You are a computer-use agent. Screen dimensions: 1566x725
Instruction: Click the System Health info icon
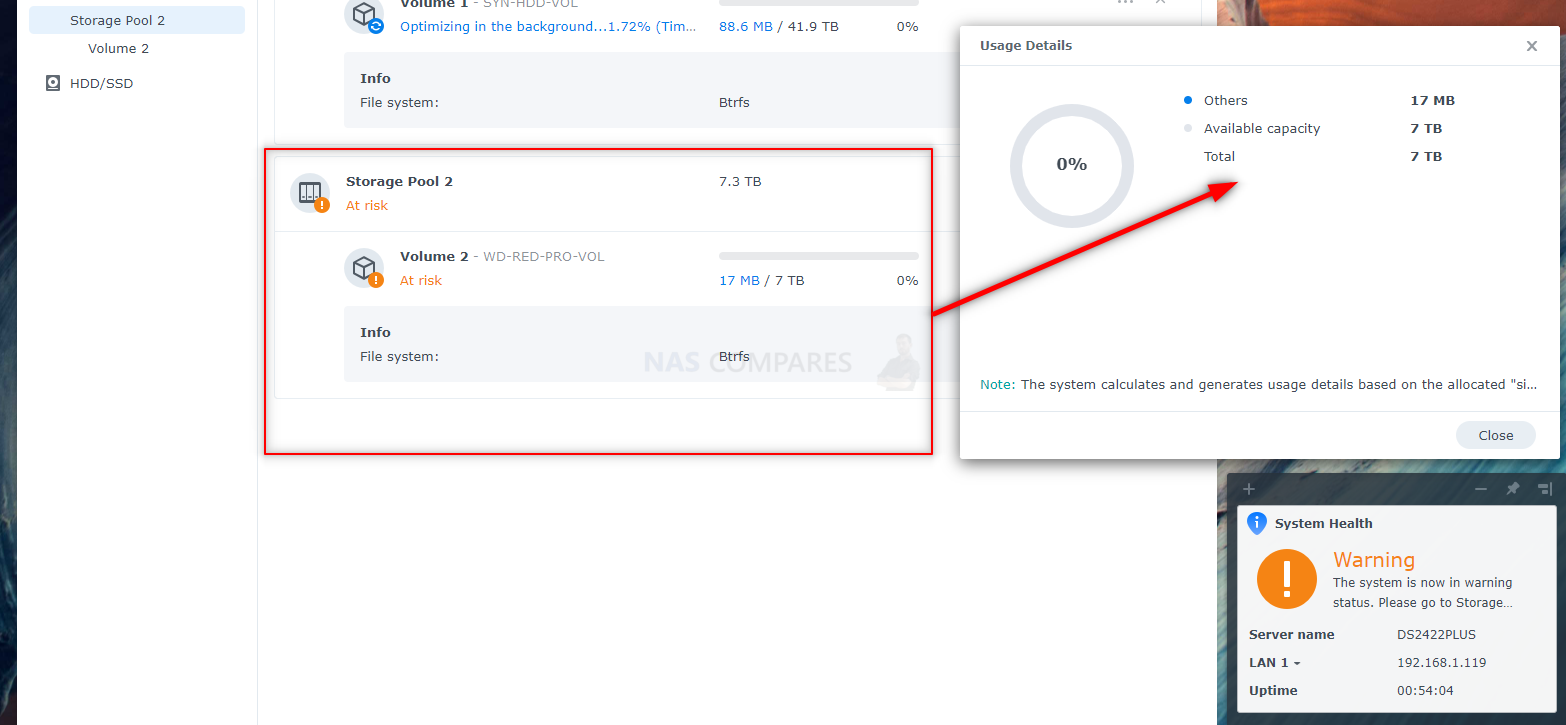coord(1257,523)
